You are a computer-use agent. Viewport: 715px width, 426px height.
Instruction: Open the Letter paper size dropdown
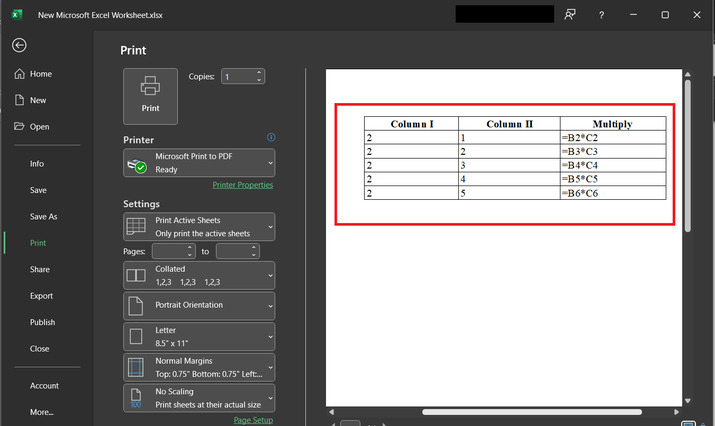(199, 337)
